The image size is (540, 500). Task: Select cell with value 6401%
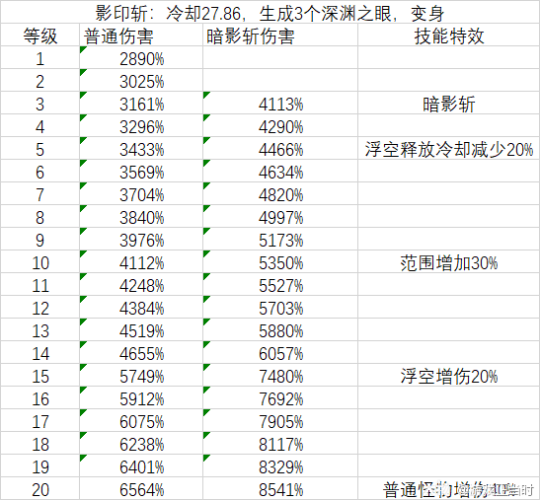(141, 466)
